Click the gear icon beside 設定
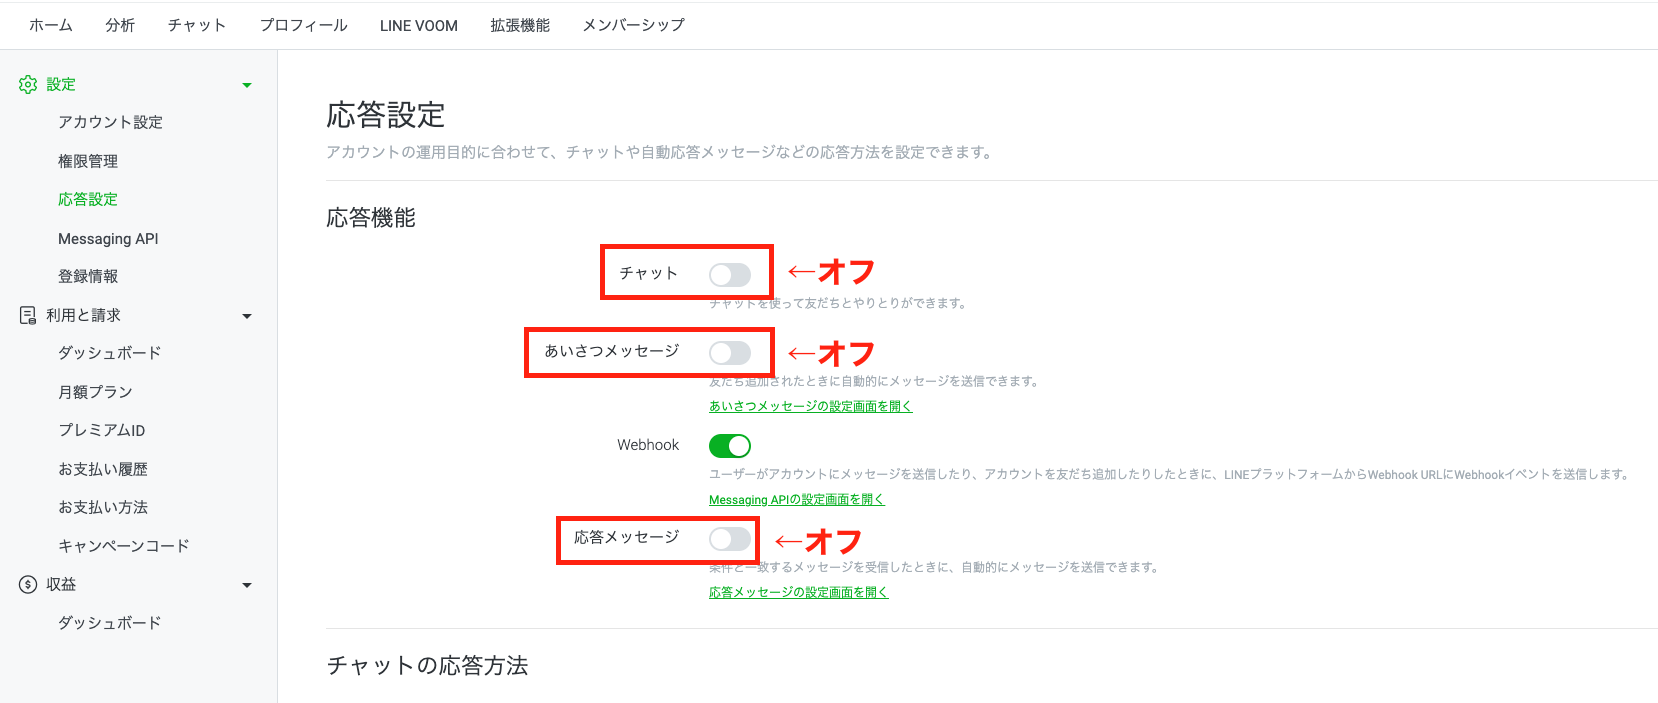Screen dimensions: 1658x703 pyautogui.click(x=28, y=85)
